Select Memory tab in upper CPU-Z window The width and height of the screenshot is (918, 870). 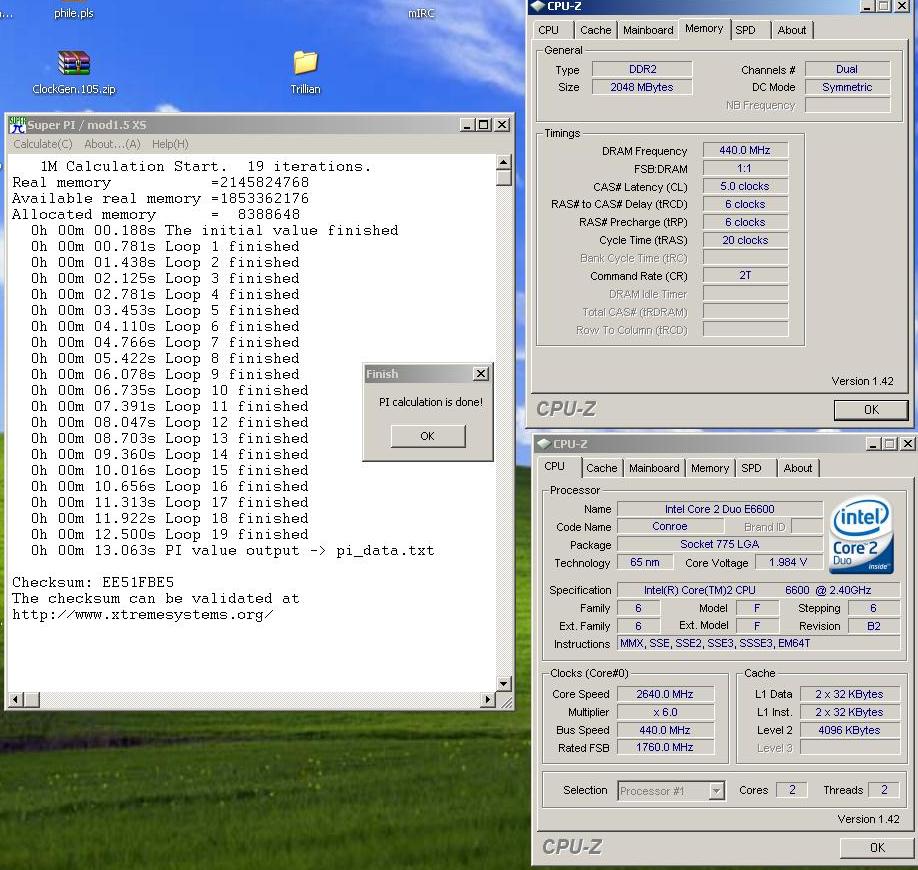tap(704, 28)
